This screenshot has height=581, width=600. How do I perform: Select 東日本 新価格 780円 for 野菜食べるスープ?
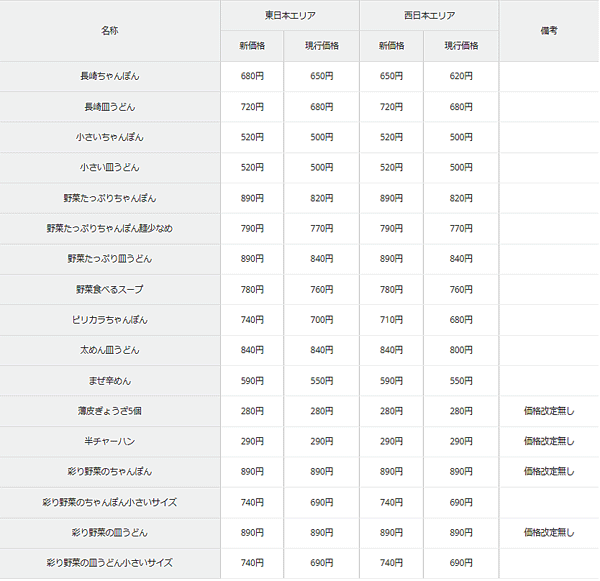(x=252, y=289)
